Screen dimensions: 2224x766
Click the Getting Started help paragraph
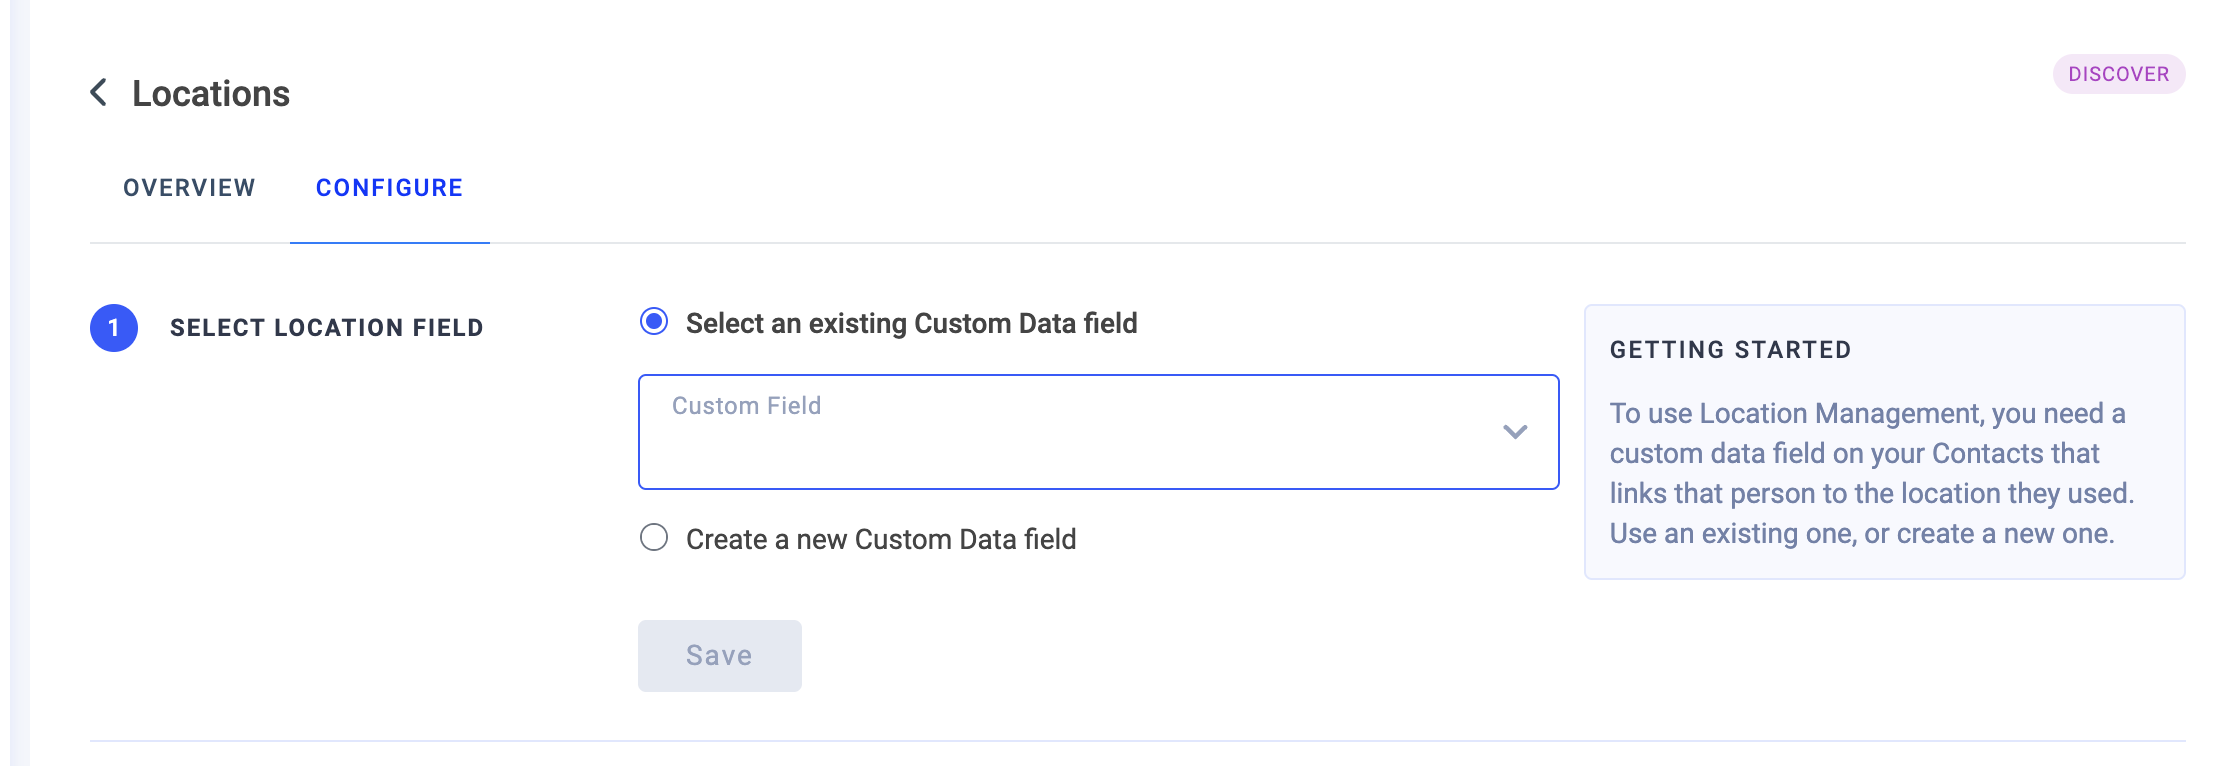(x=1870, y=473)
